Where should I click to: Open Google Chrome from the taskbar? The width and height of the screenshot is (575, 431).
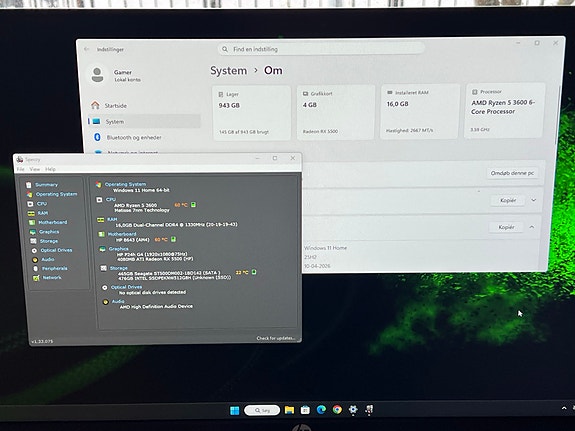[337, 409]
